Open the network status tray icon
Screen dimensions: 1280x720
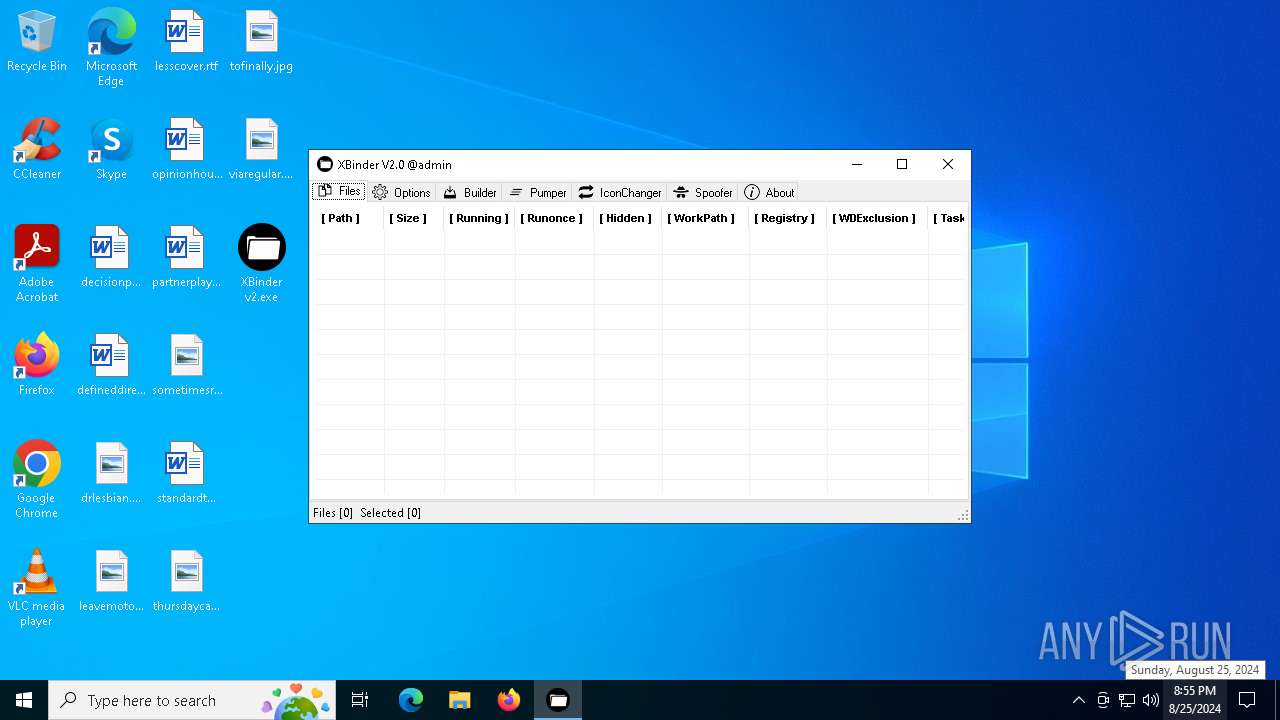(1127, 700)
